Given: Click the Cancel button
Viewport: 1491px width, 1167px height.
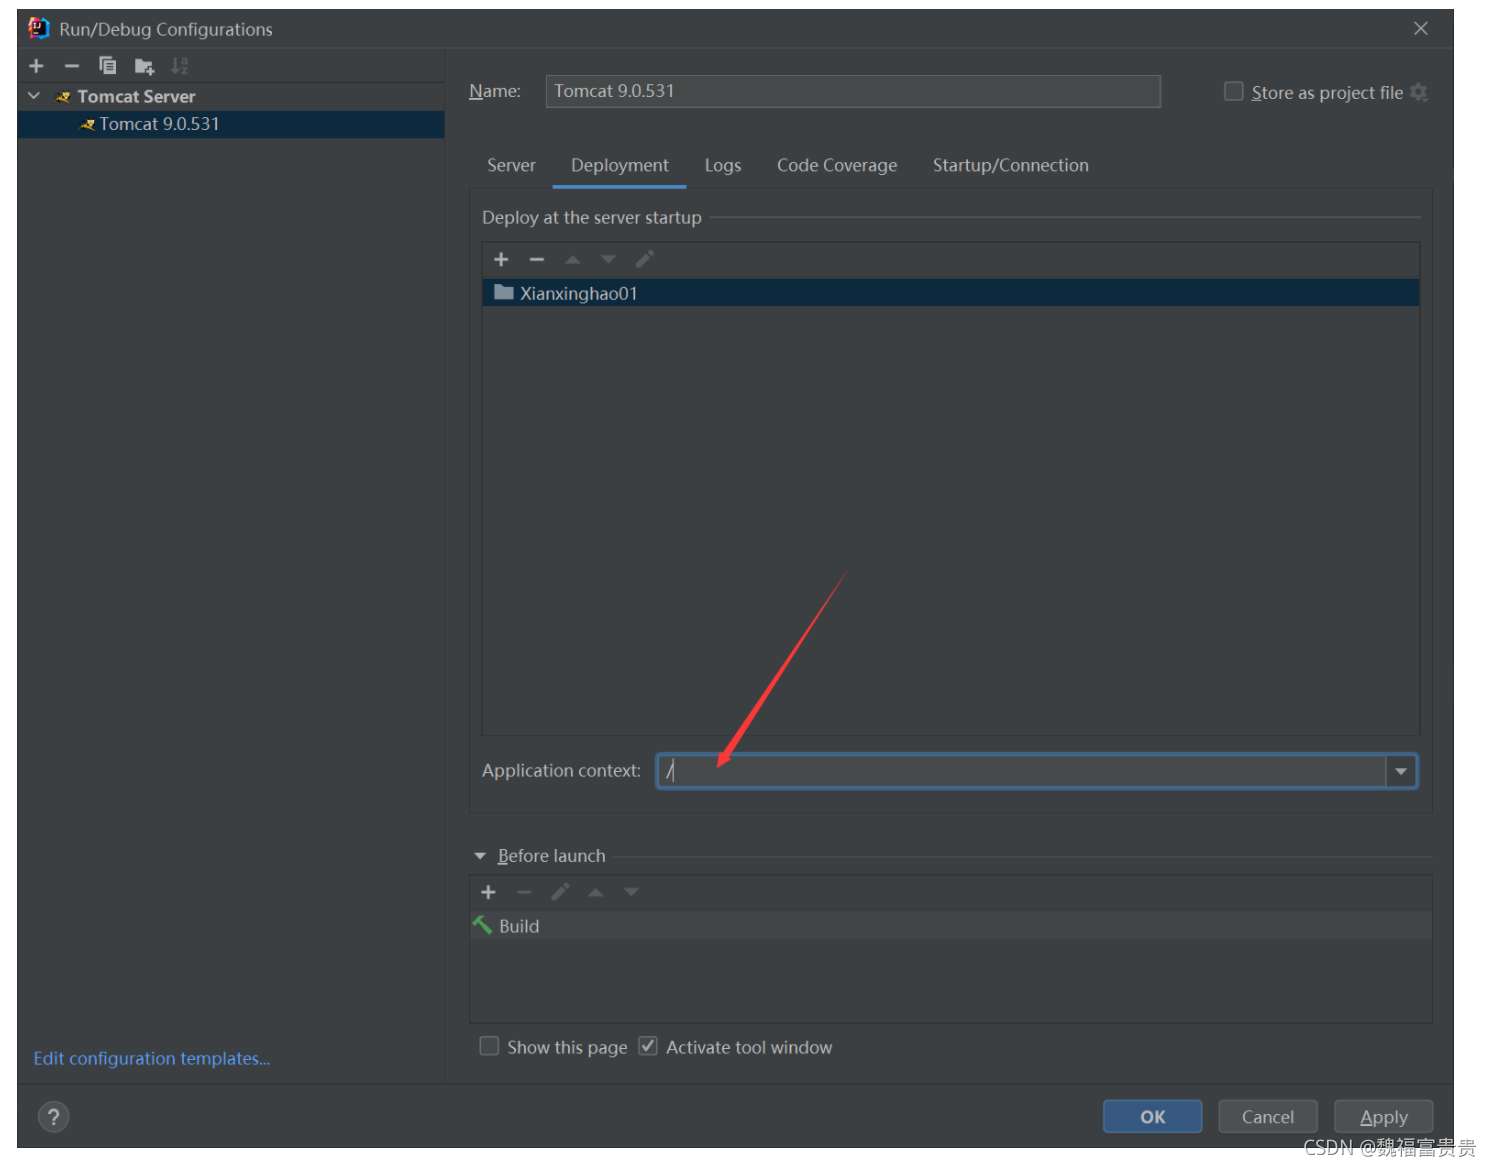Looking at the screenshot, I should point(1268,1117).
